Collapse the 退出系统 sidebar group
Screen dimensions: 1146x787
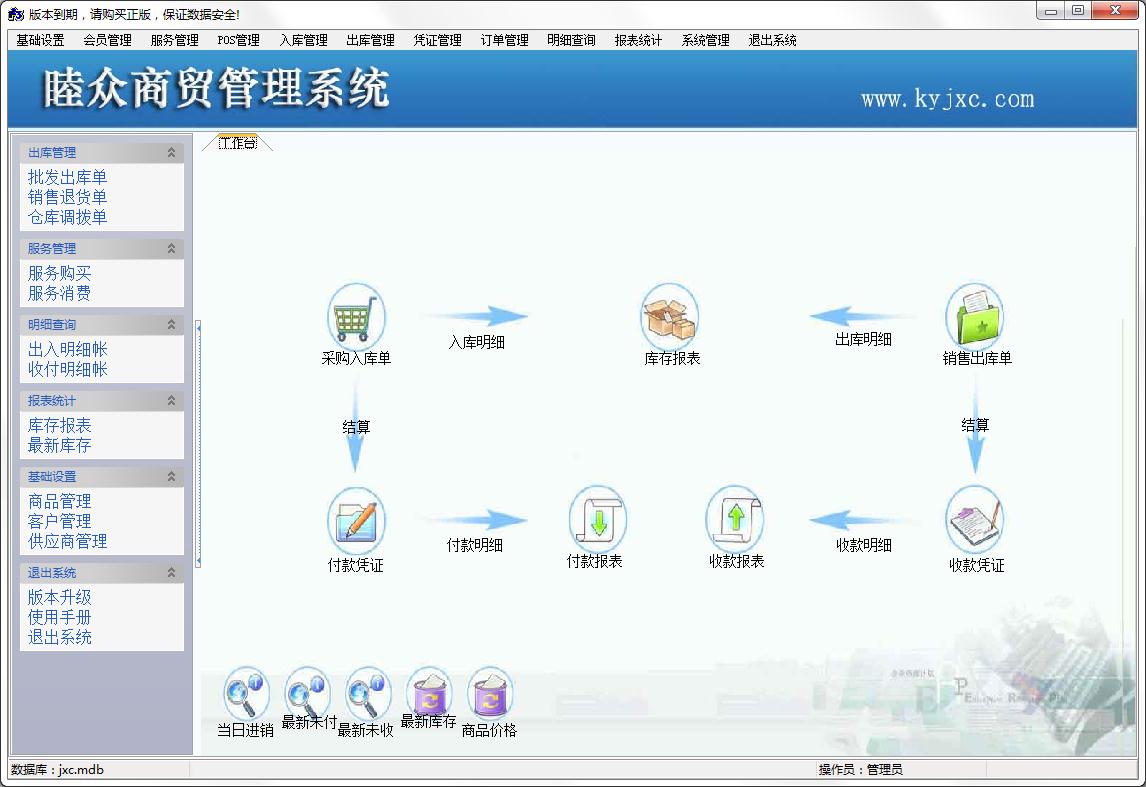(x=171, y=573)
